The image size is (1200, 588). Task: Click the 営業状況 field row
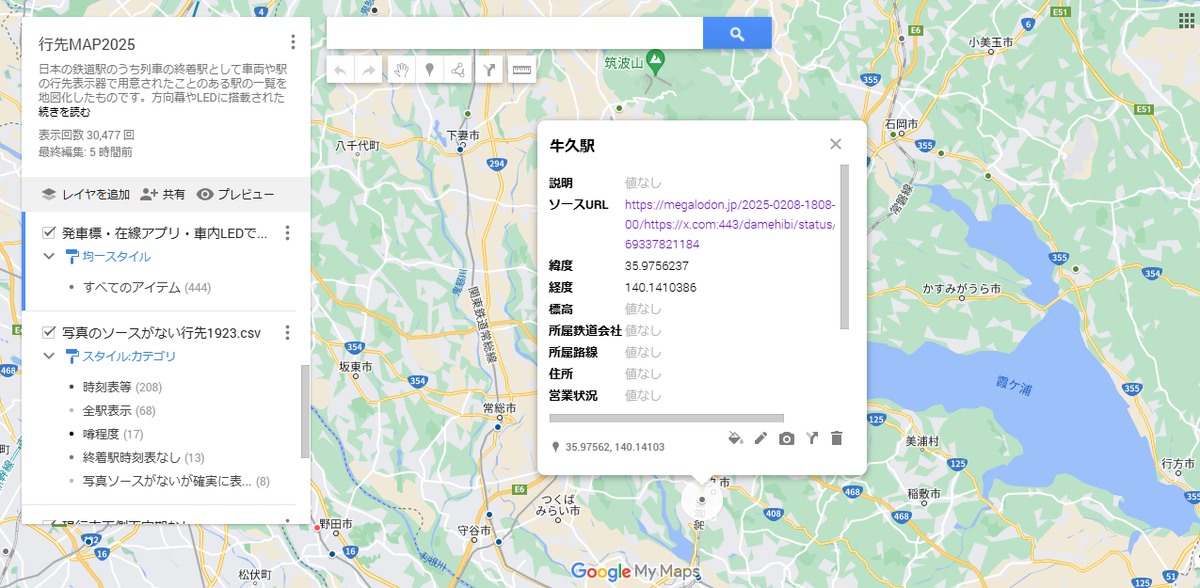[x=692, y=395]
